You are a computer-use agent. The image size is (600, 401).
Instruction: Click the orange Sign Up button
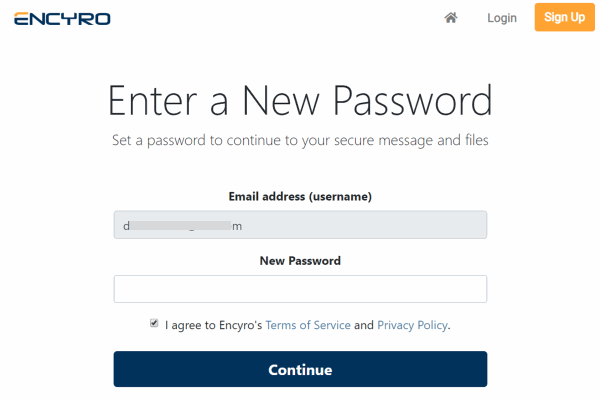click(x=564, y=17)
